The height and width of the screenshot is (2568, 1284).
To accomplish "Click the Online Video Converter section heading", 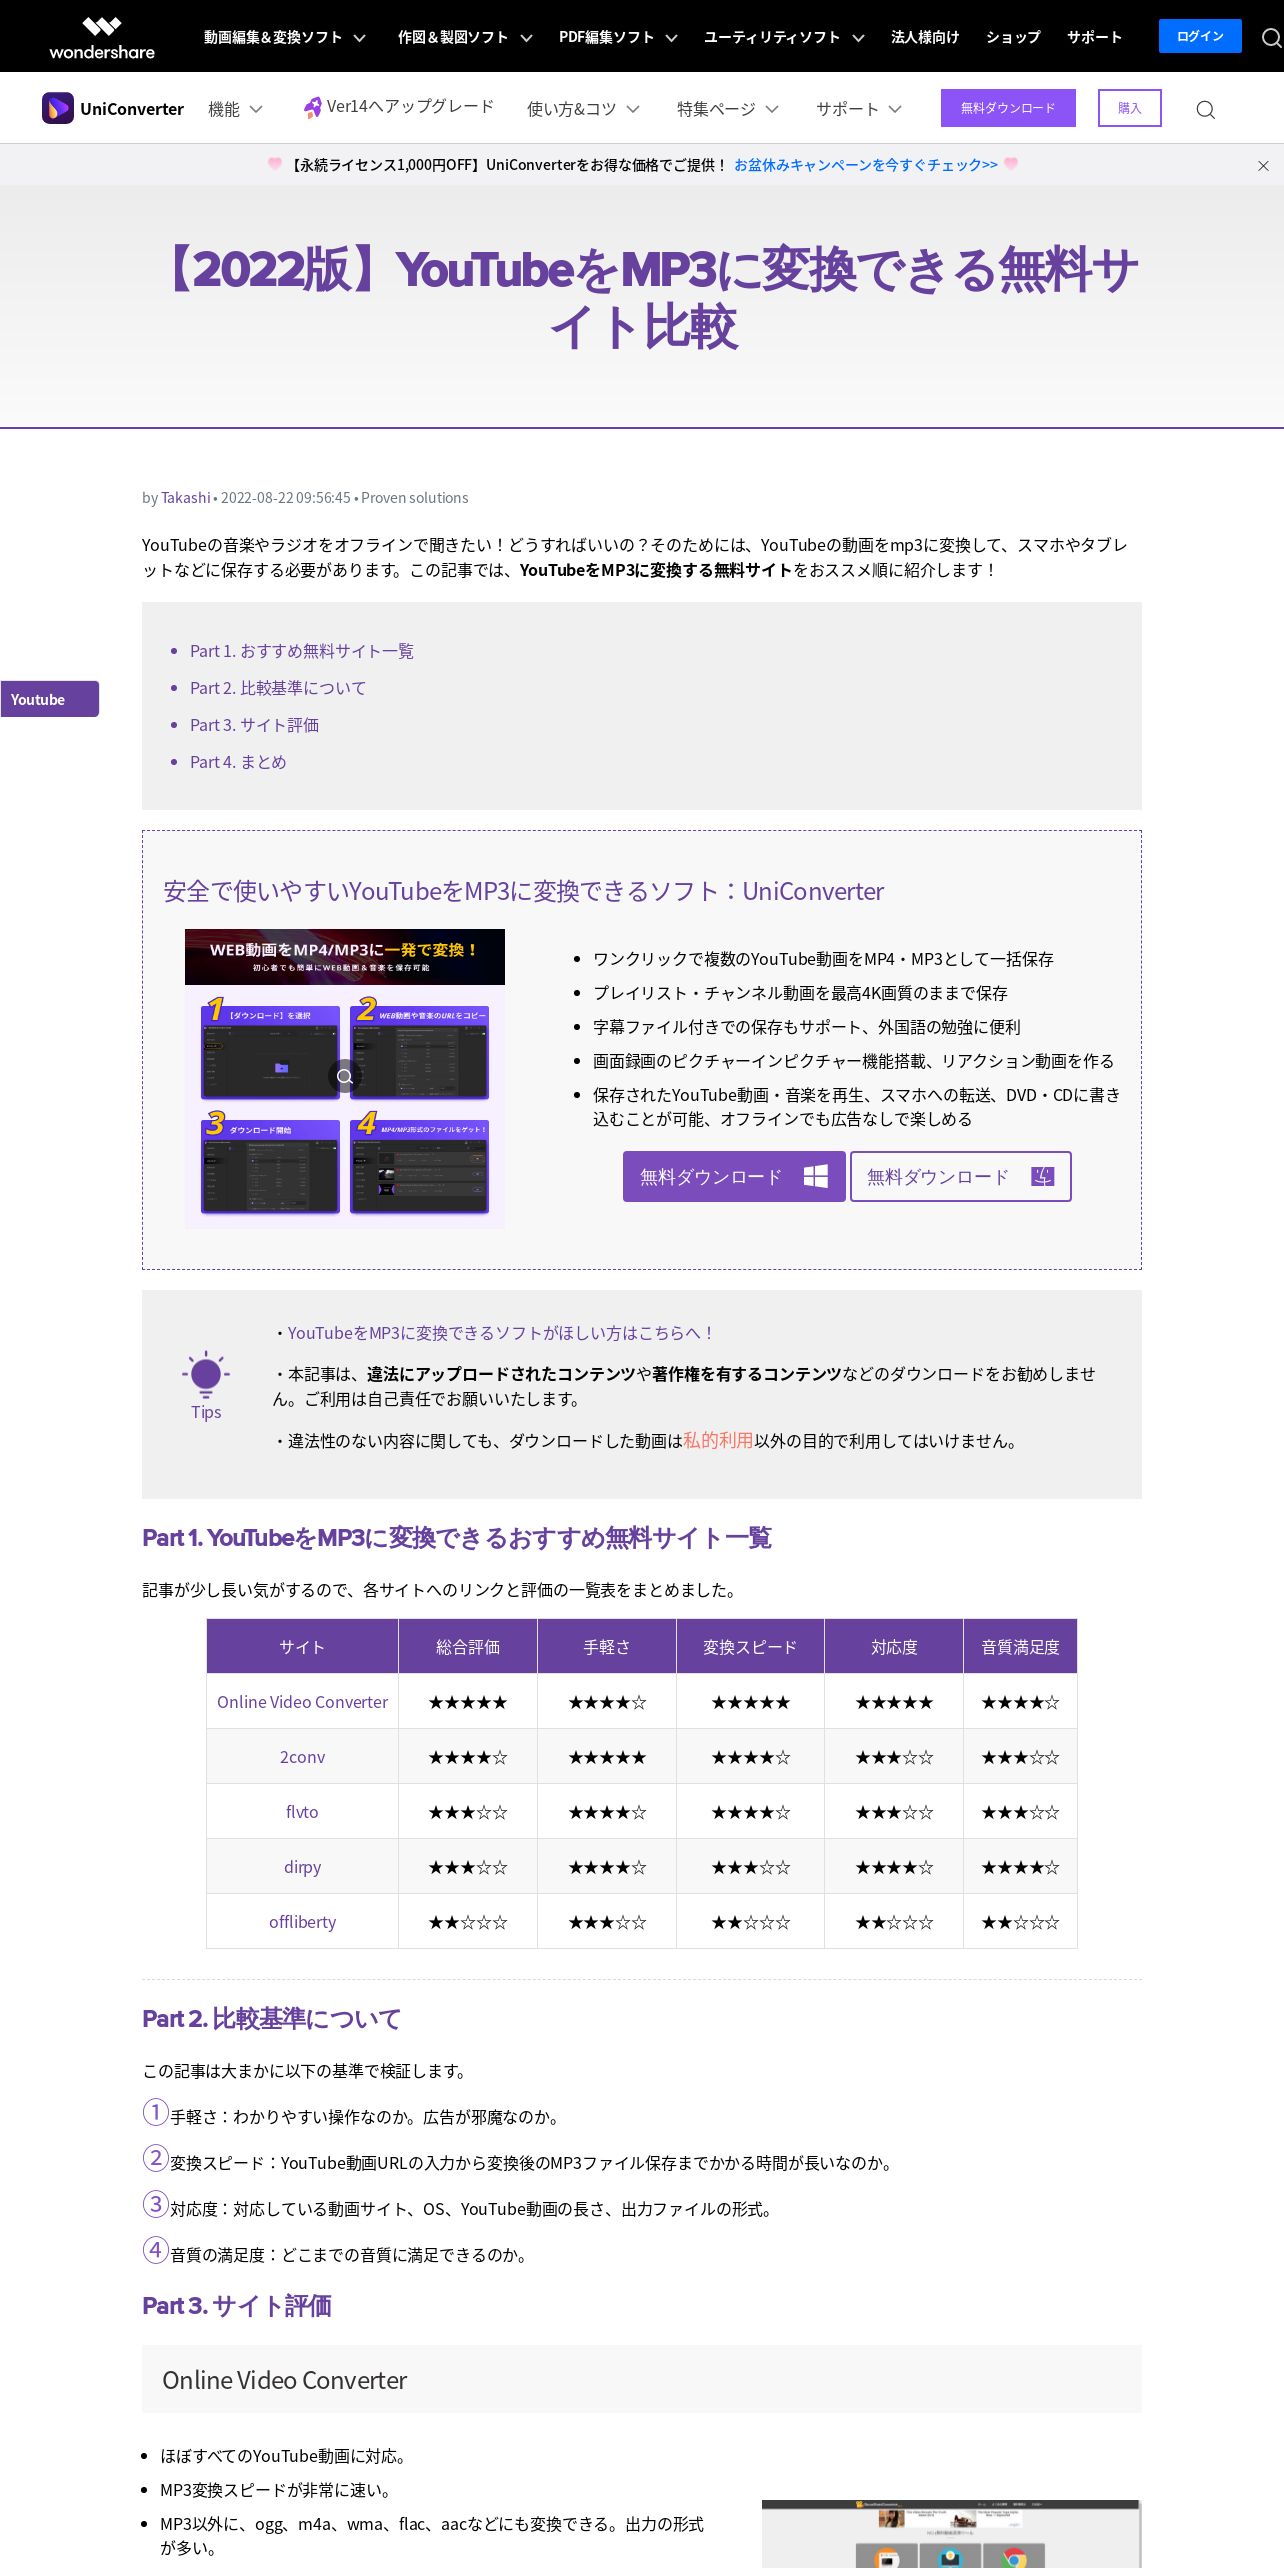I will click(x=285, y=2380).
